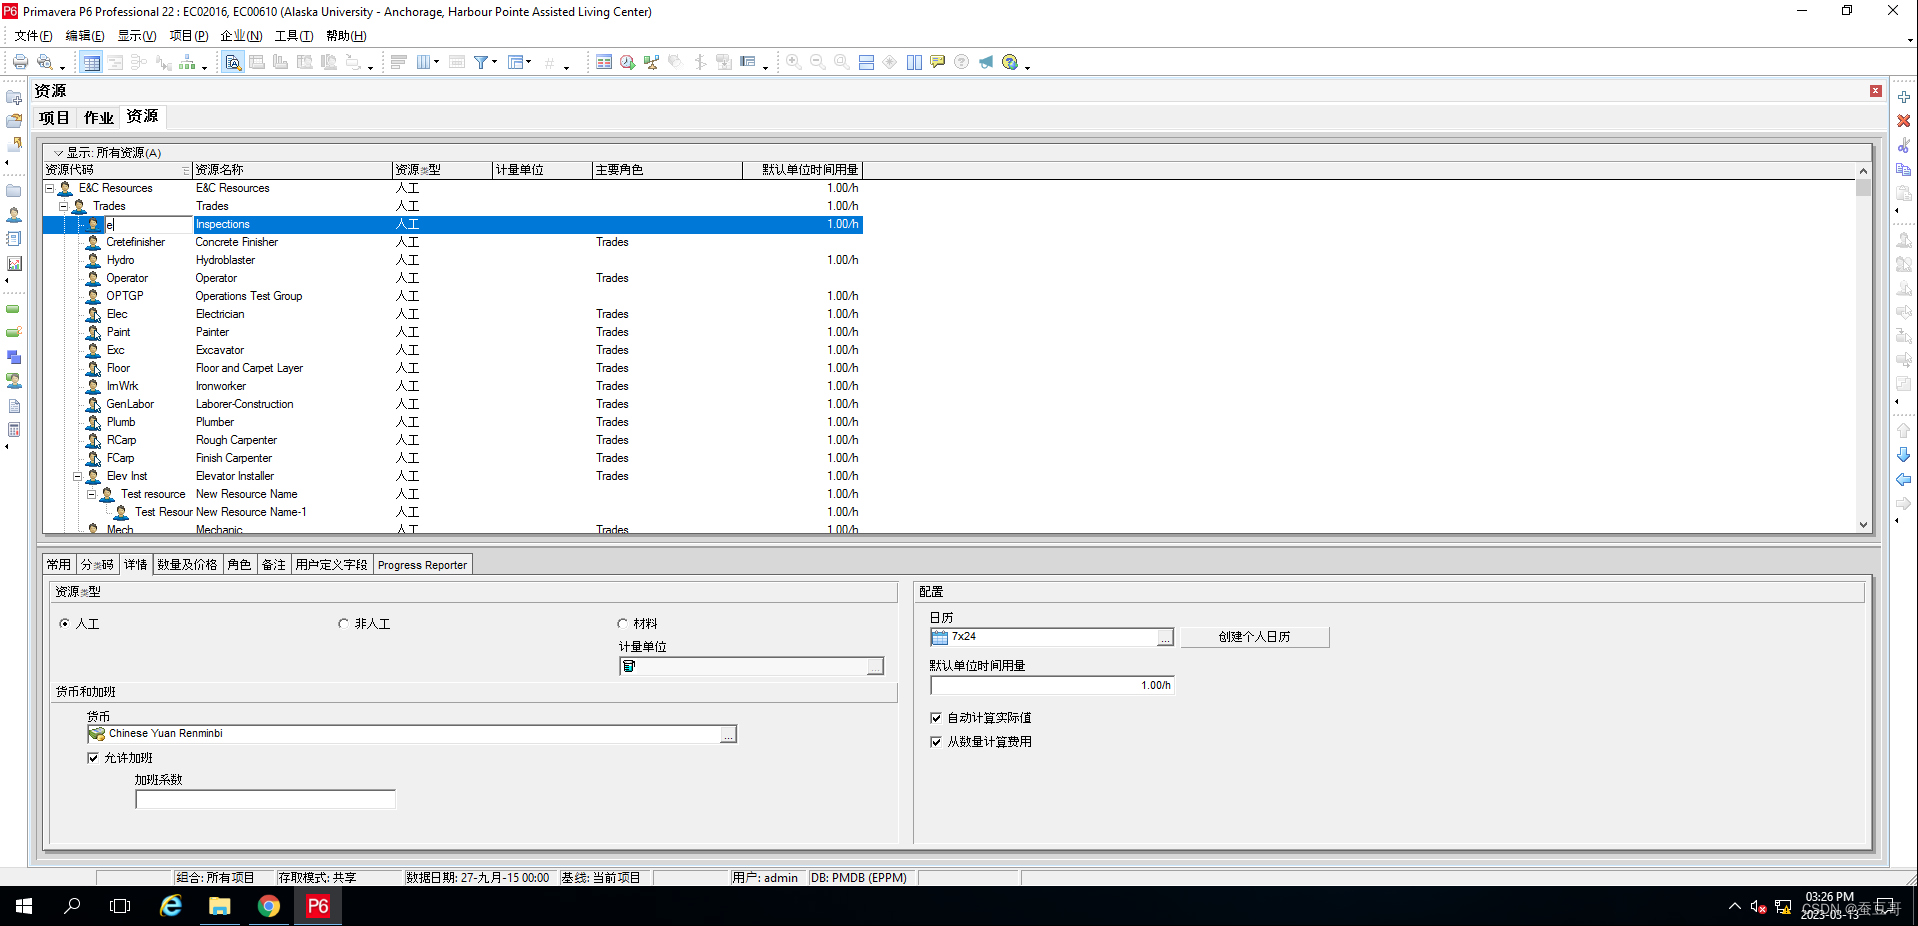Open the Columns icon dropdown arrow

(x=436, y=62)
